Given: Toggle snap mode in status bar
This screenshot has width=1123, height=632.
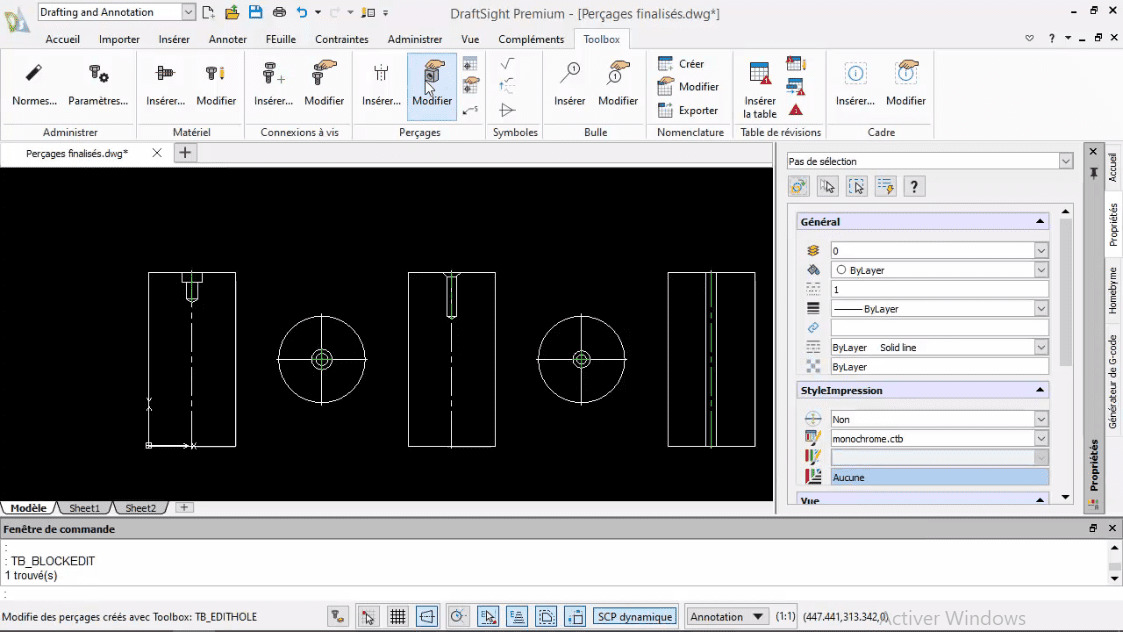Looking at the screenshot, I should click(x=367, y=616).
